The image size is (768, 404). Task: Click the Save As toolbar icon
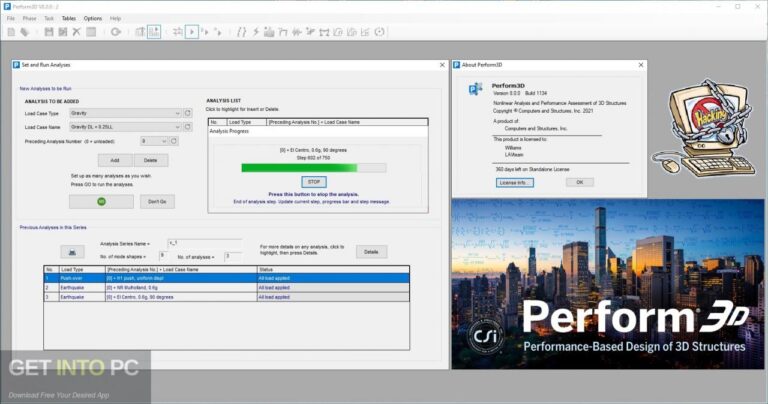point(63,32)
